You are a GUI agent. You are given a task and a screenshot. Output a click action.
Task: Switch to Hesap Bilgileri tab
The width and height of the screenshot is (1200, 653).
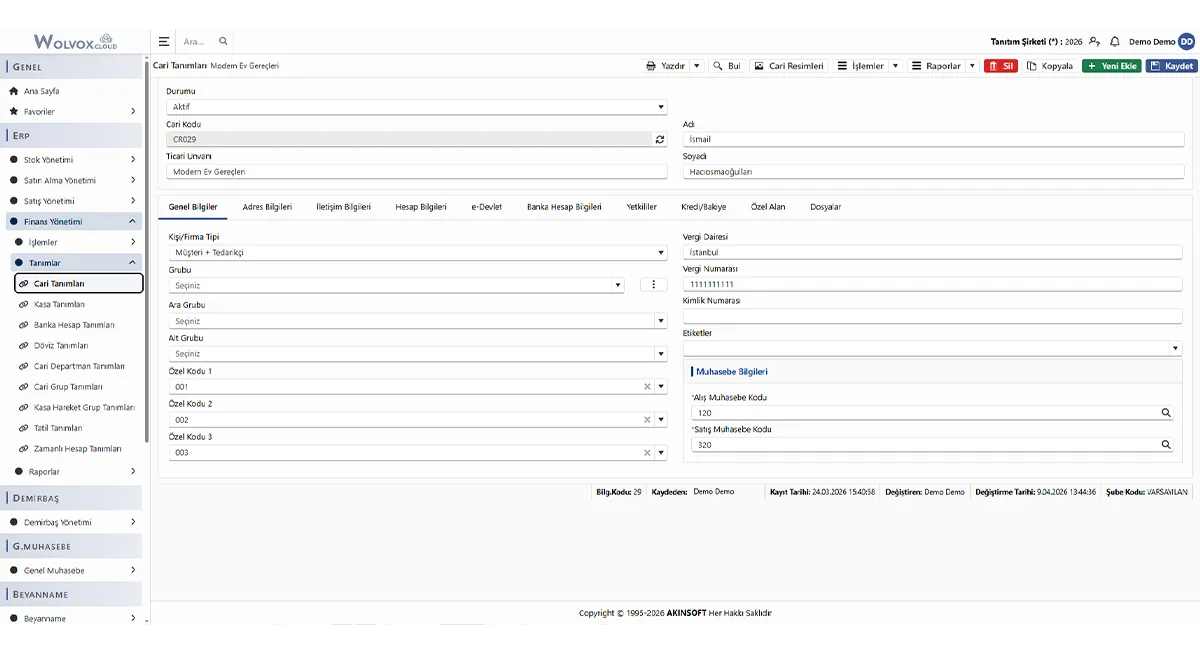(x=421, y=207)
